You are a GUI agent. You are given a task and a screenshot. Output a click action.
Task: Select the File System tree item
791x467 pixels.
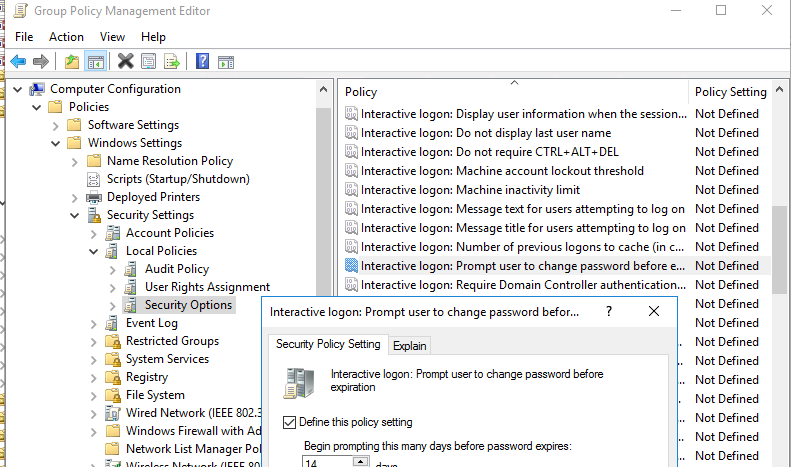[x=155, y=395]
